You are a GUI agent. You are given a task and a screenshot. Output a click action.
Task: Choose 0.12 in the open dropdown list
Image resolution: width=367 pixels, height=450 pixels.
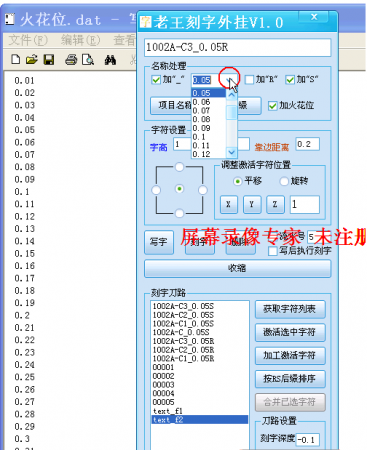click(x=209, y=154)
